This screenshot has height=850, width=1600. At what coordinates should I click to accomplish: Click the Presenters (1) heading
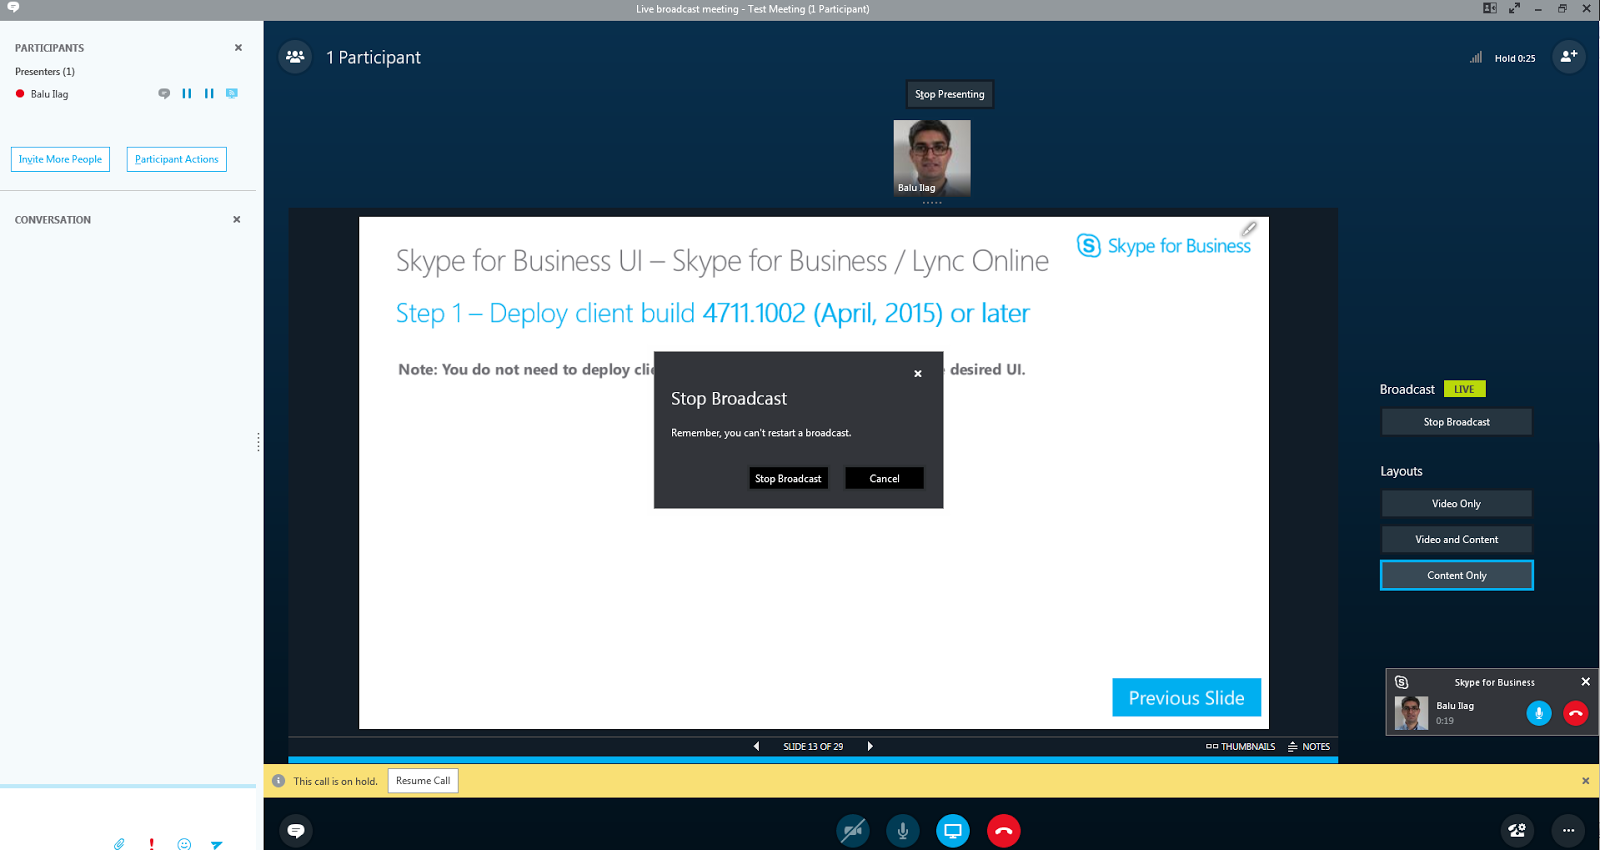45,72
